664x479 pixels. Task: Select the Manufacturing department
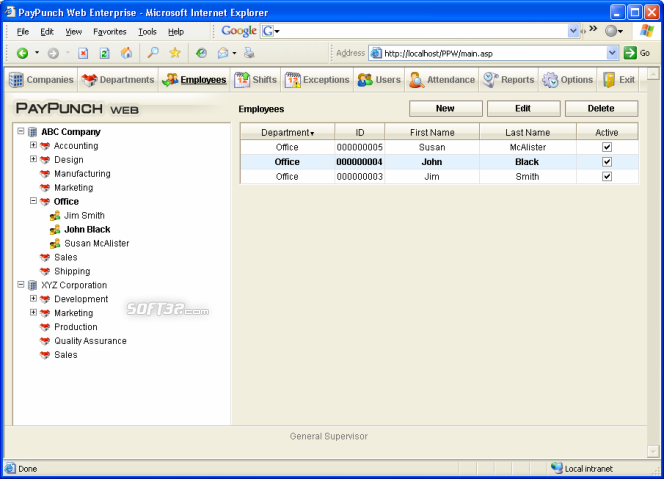[x=82, y=174]
